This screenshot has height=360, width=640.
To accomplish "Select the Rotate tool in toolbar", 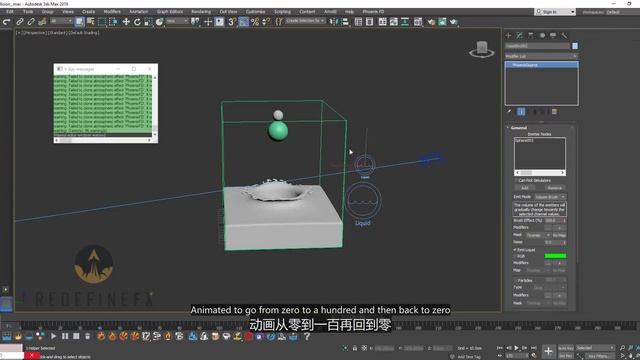I will [x=137, y=22].
